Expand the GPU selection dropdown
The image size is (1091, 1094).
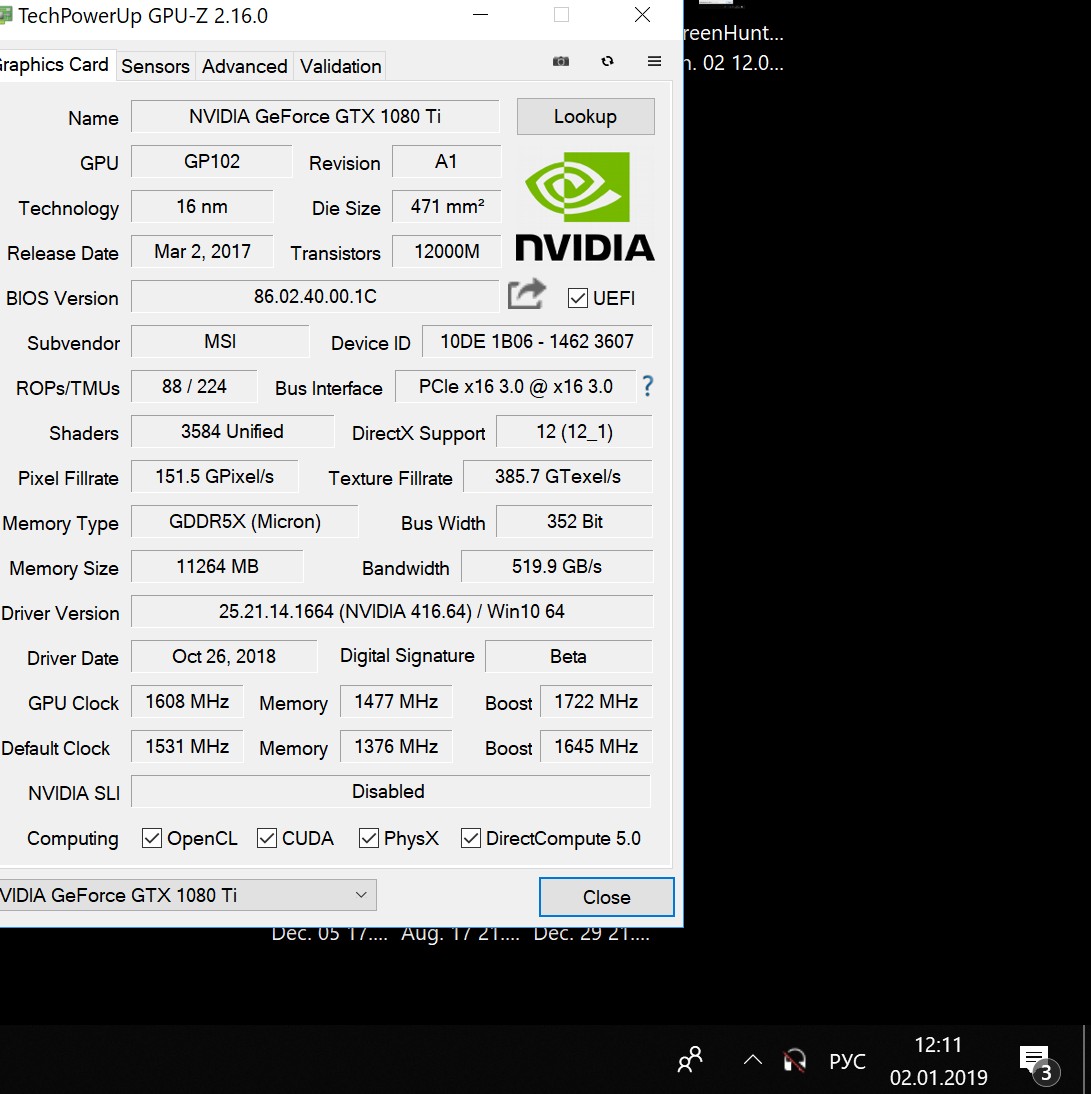click(361, 895)
